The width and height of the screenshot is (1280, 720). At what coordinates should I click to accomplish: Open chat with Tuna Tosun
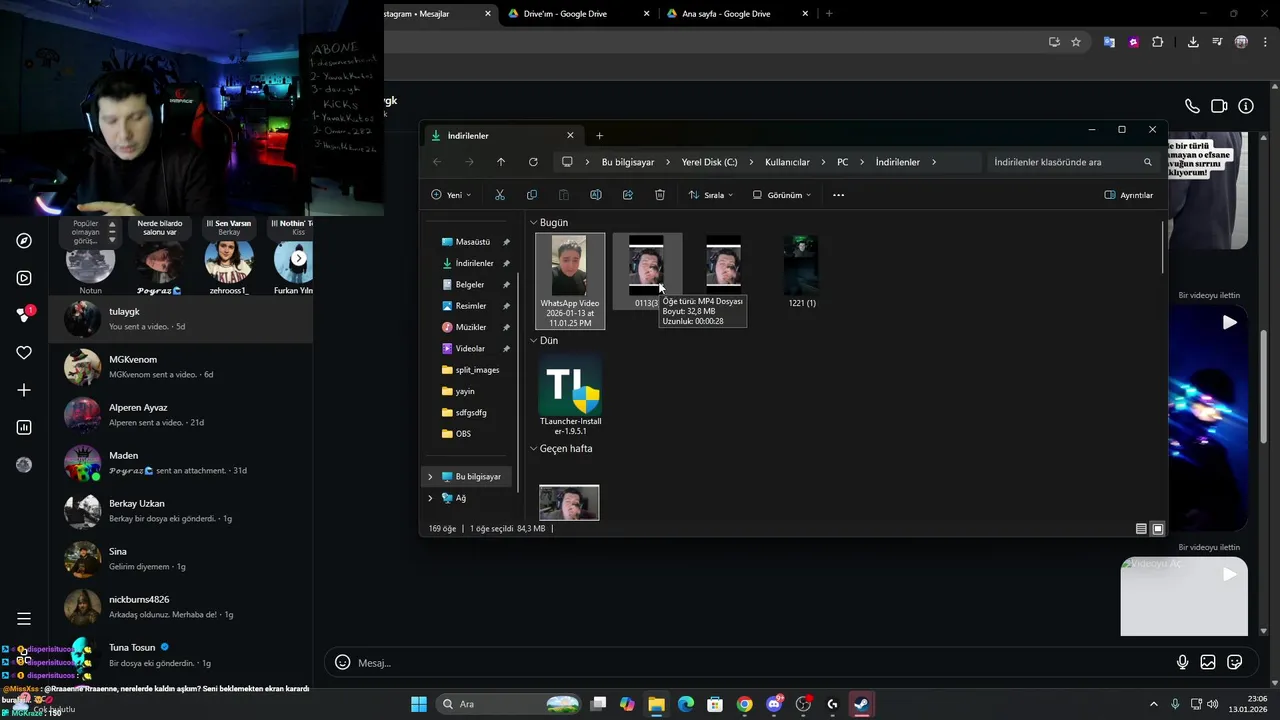(x=181, y=655)
